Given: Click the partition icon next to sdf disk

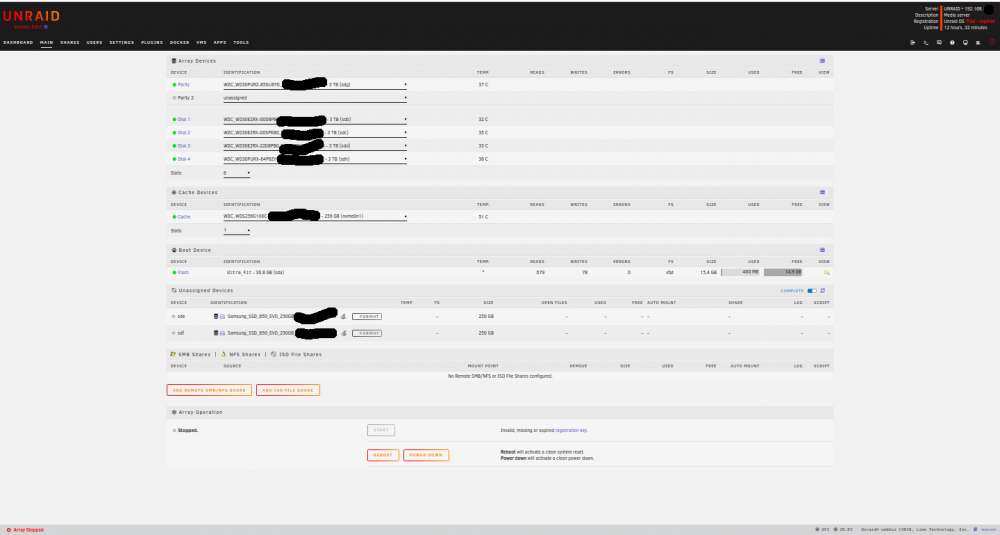Looking at the screenshot, I should click(223, 333).
